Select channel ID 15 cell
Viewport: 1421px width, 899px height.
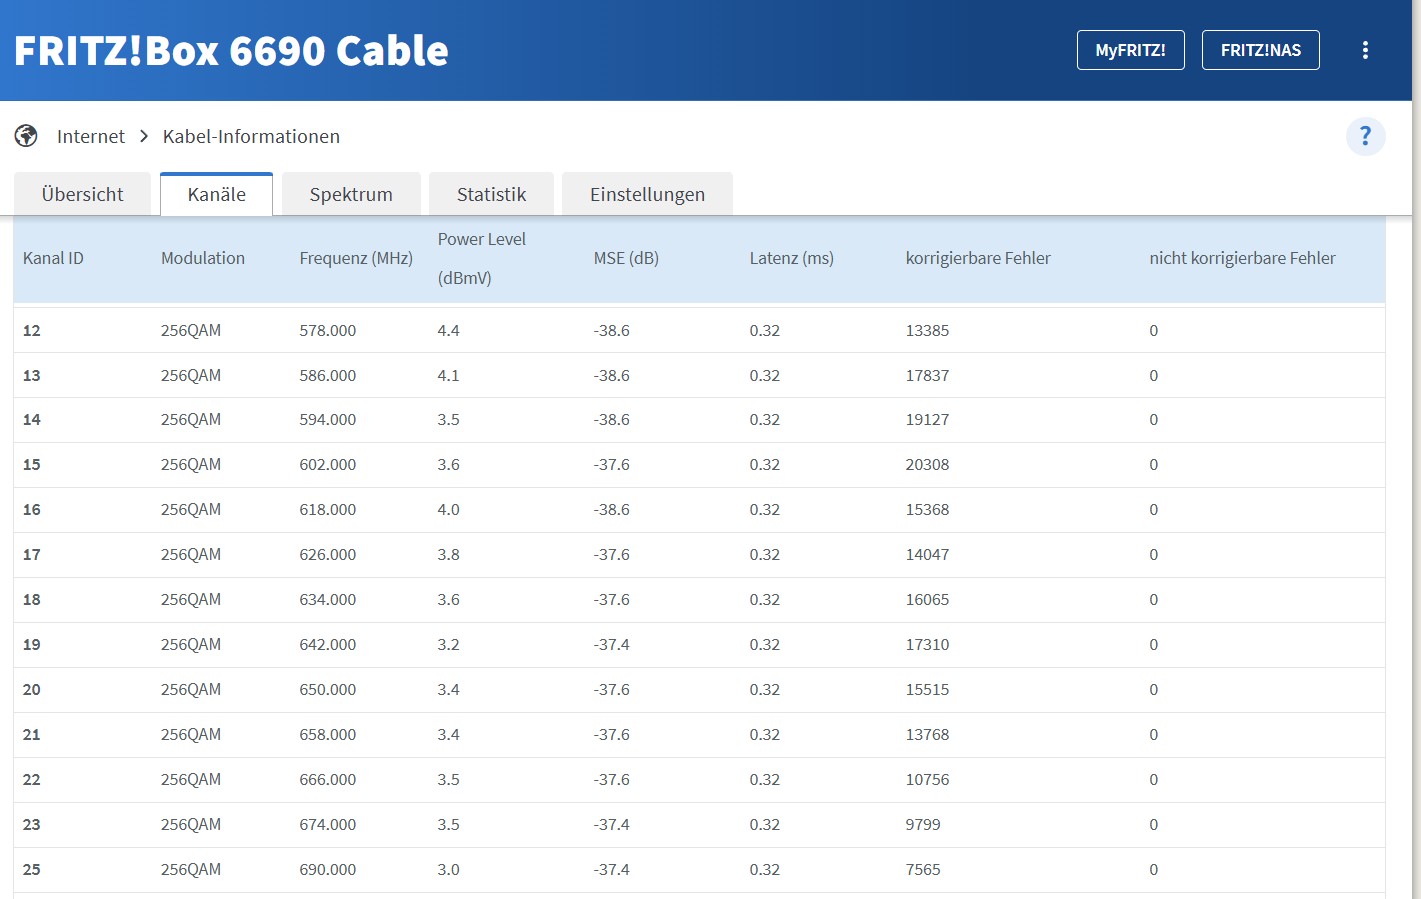32,465
